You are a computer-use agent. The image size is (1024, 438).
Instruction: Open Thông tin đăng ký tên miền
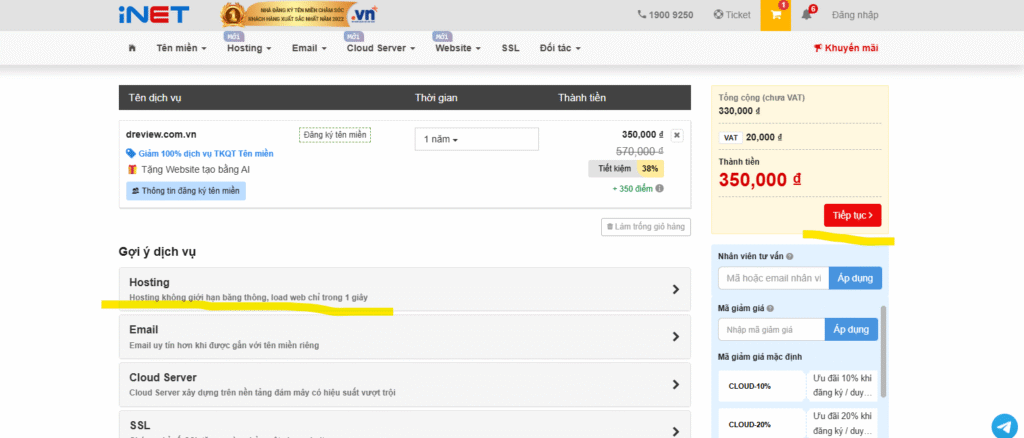[x=185, y=191]
